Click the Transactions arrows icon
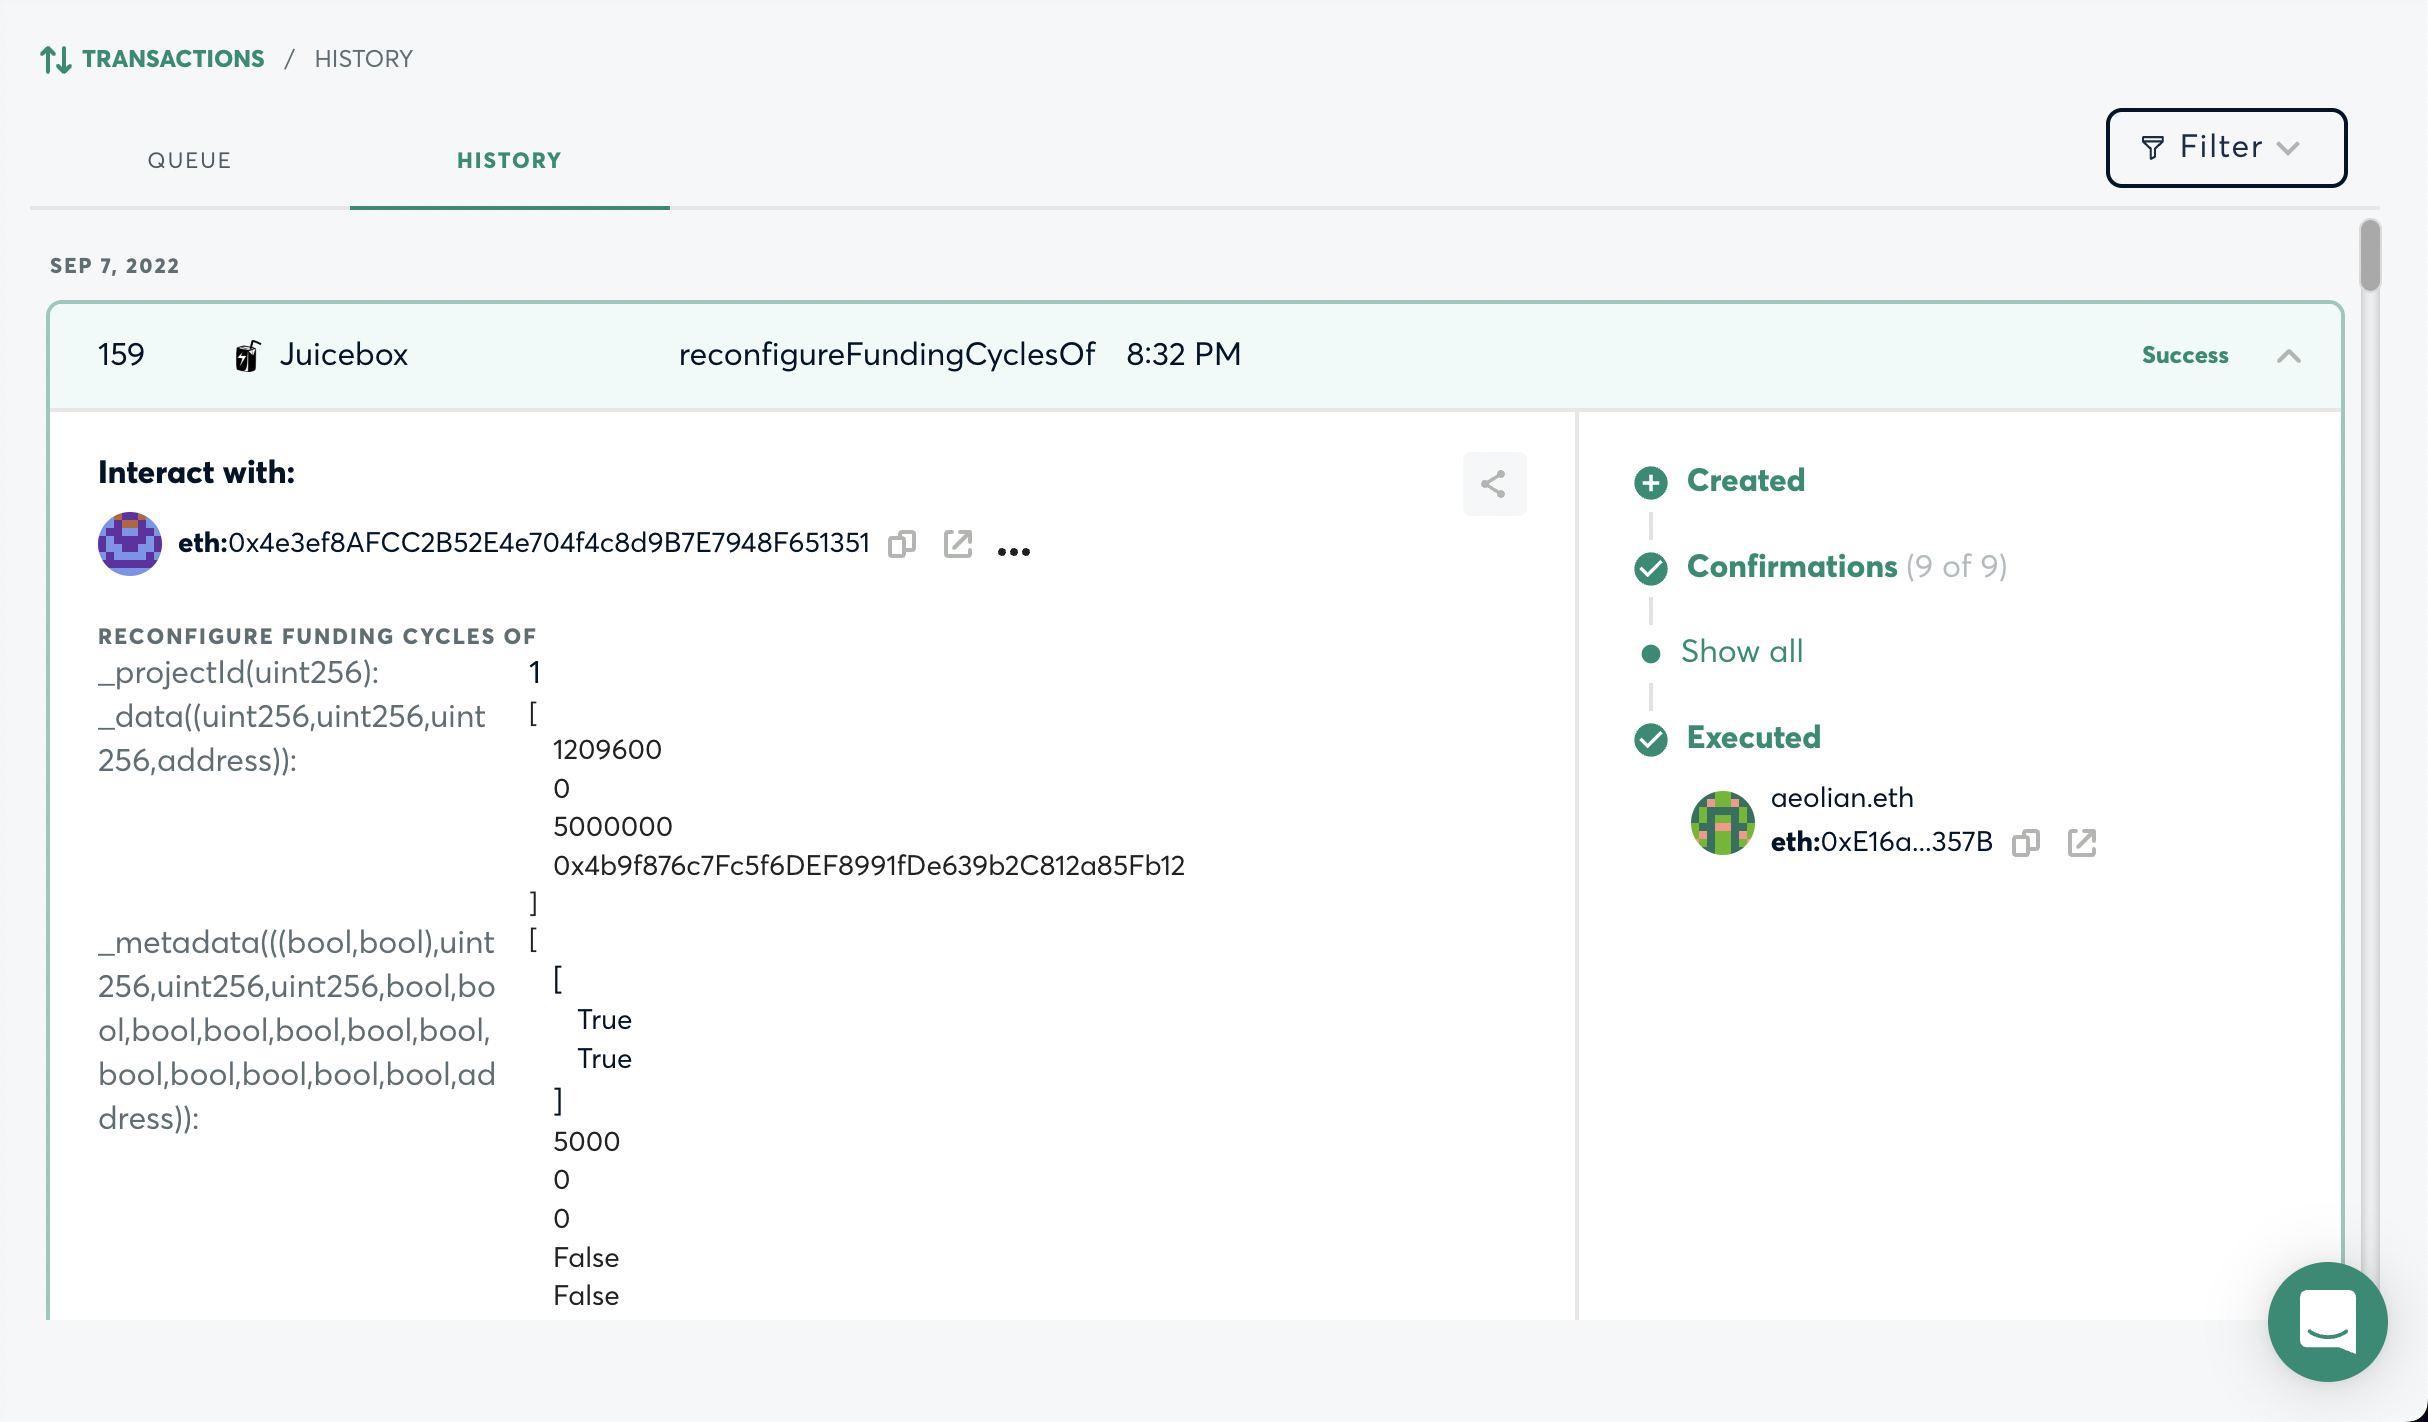The height and width of the screenshot is (1422, 2428). tap(56, 59)
